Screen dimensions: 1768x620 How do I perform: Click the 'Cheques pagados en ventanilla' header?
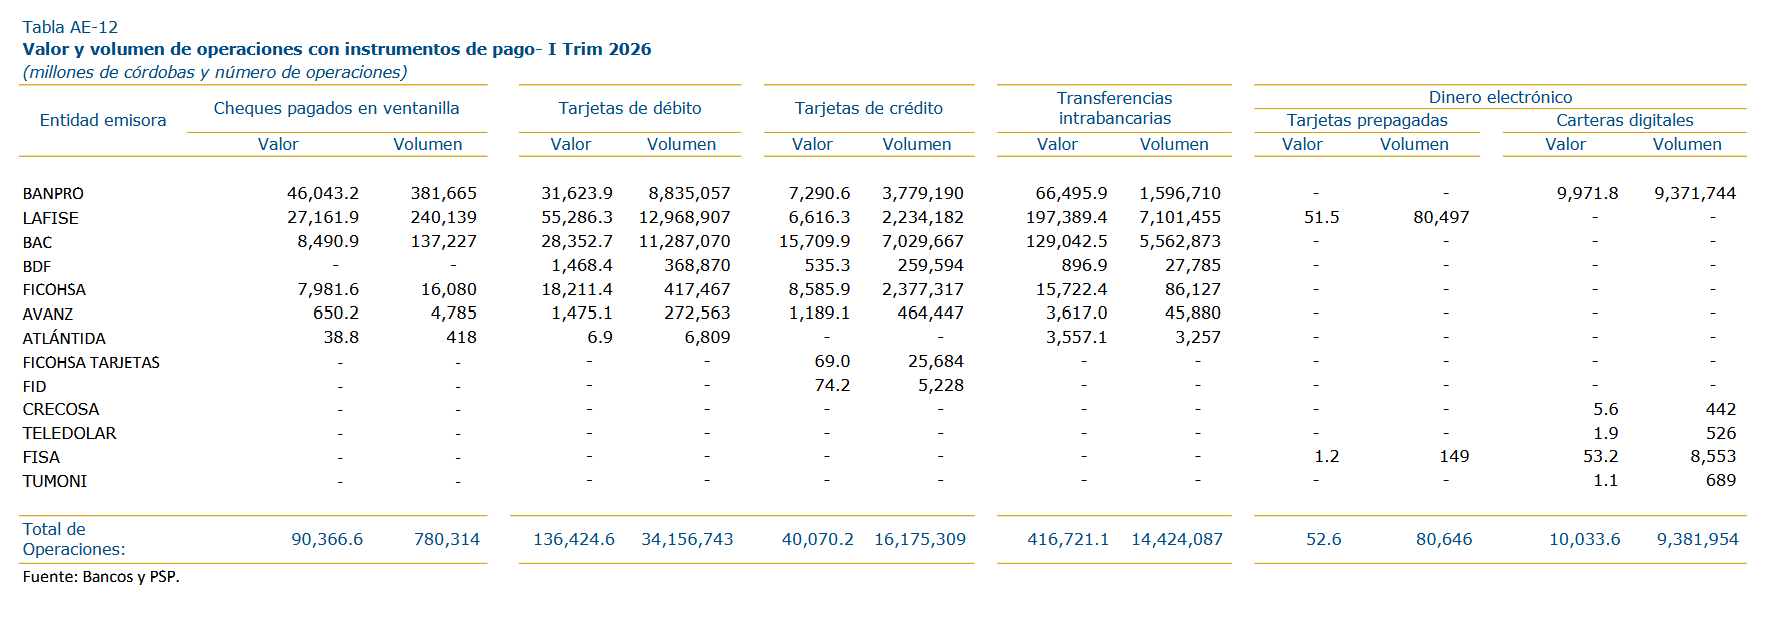click(337, 108)
